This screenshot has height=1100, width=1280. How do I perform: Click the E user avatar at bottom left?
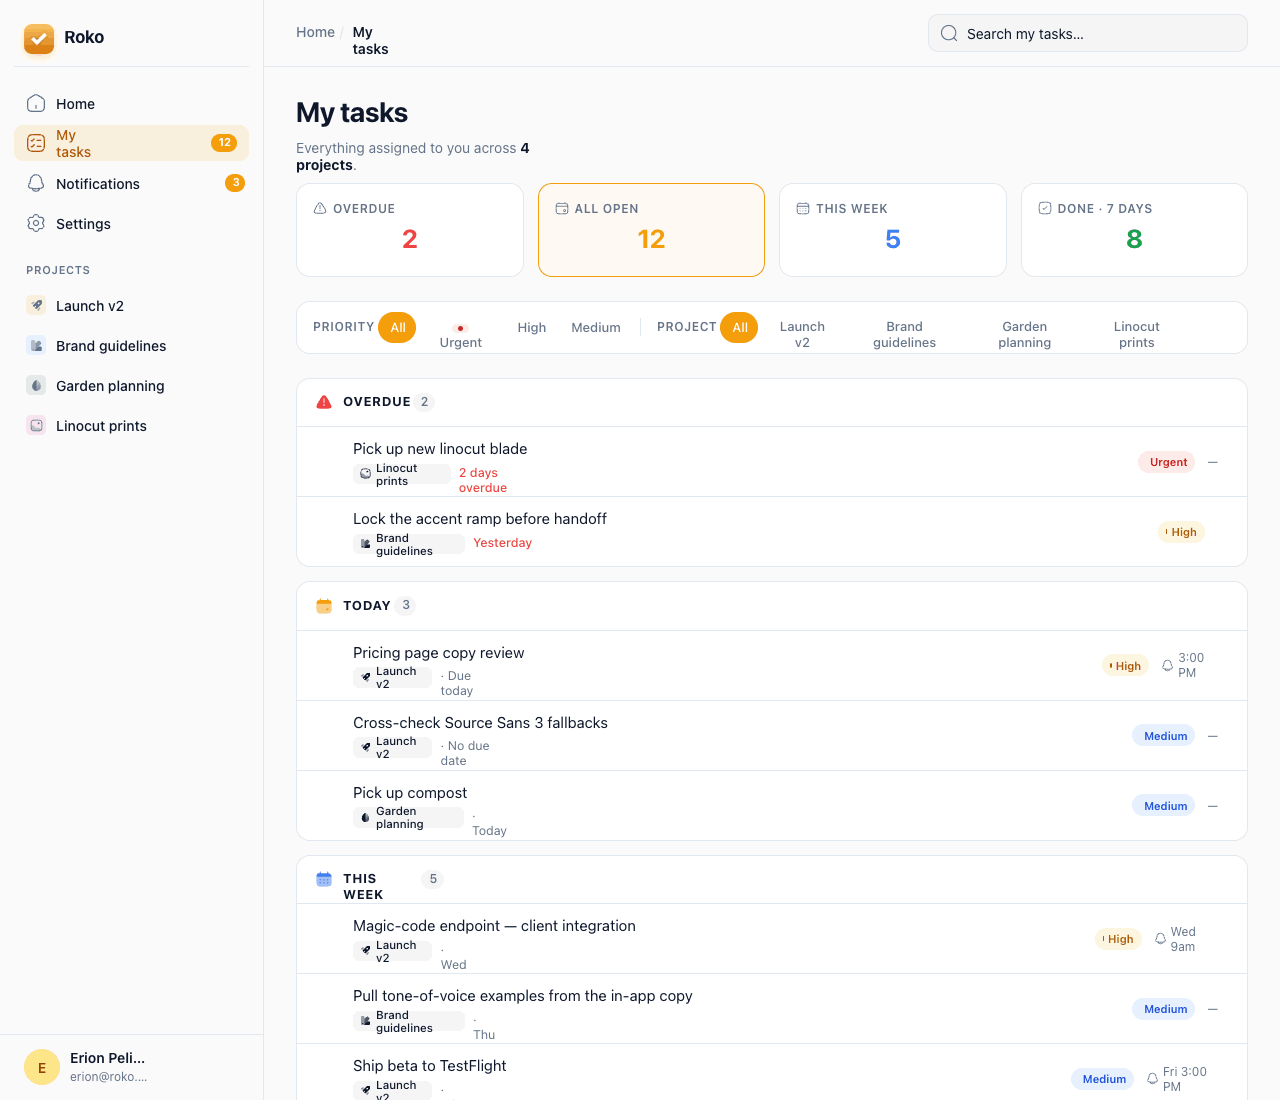point(42,1067)
